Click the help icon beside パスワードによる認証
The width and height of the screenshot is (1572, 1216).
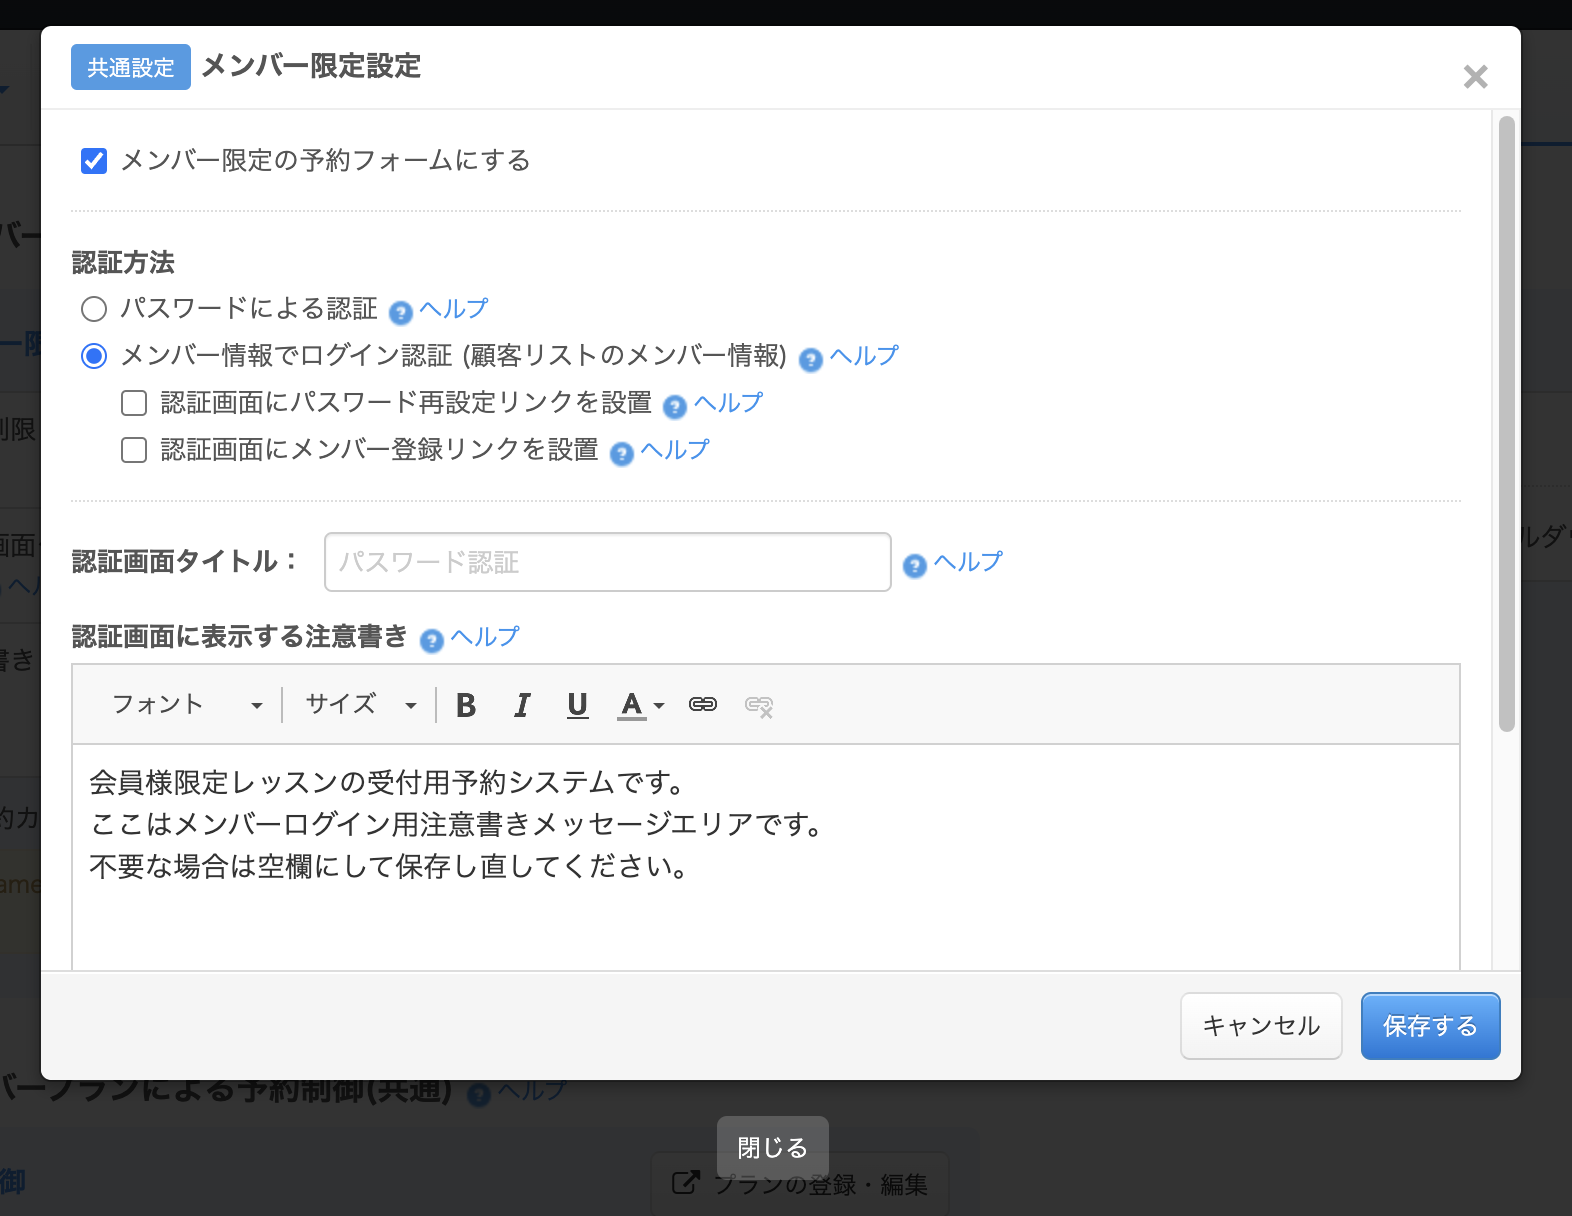(x=401, y=313)
